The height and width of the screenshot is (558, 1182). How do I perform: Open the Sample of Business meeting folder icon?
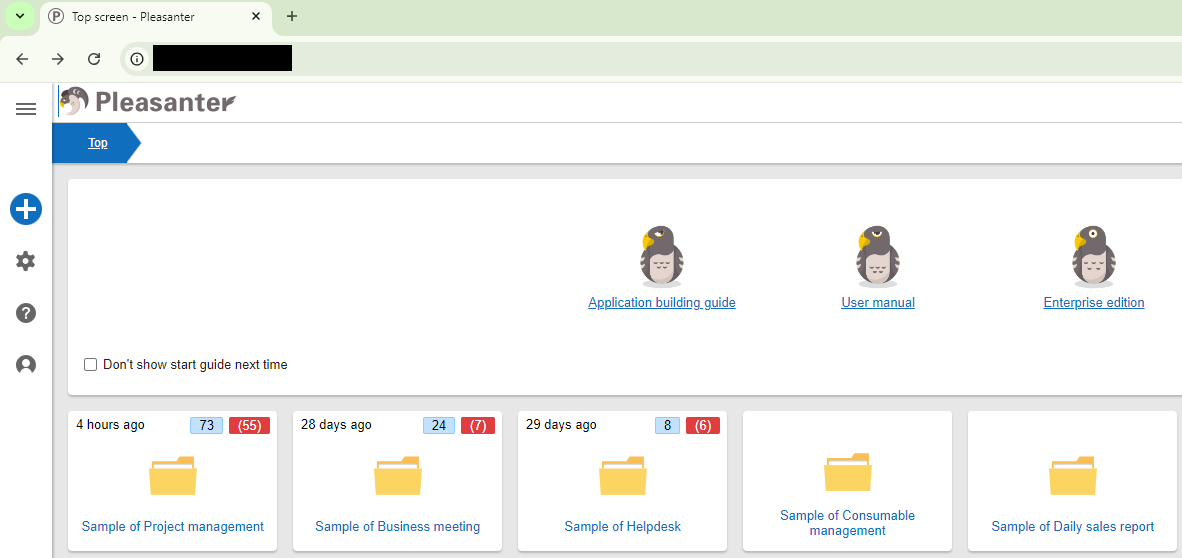tap(397, 476)
